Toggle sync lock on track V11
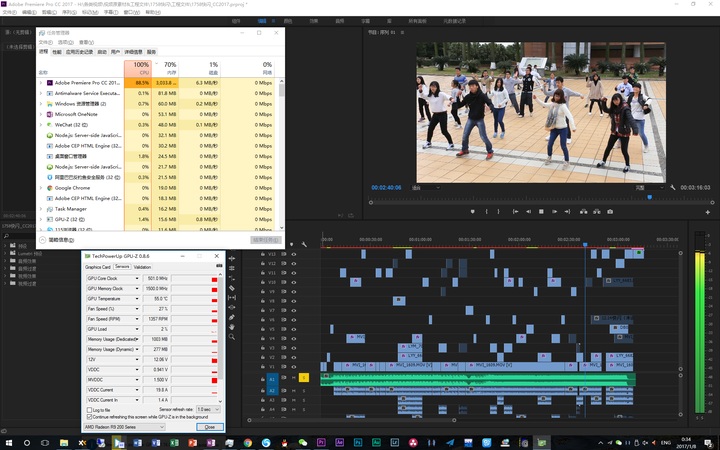Image resolution: width=720 pixels, height=450 pixels. [x=284, y=273]
